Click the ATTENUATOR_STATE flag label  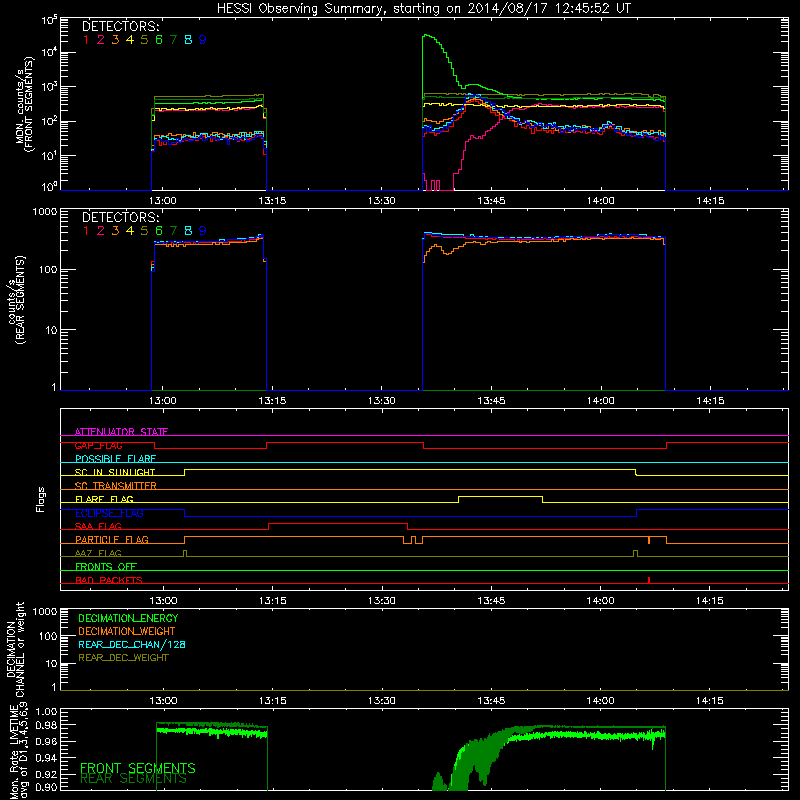[121, 432]
